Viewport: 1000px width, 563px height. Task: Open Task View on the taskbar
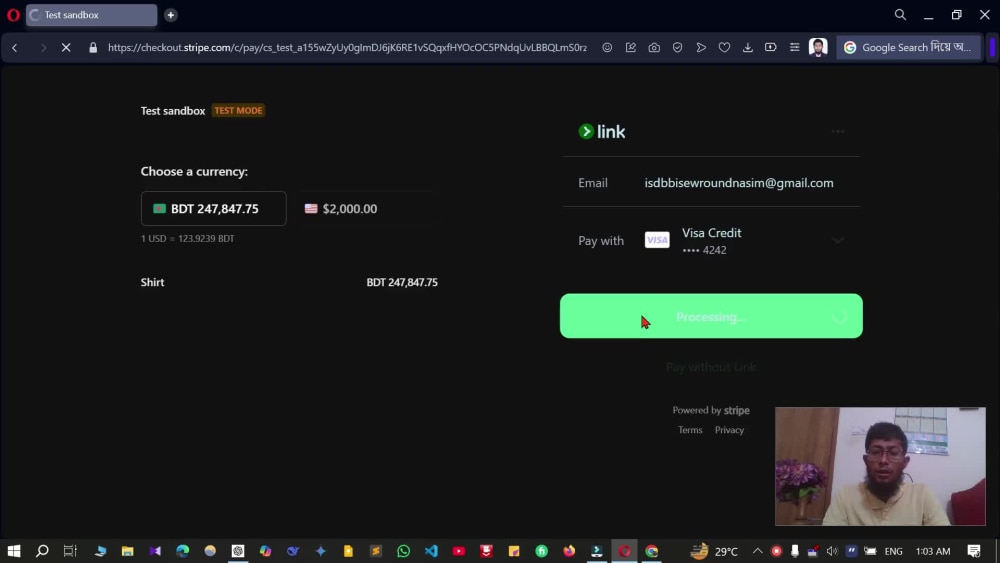click(x=70, y=551)
